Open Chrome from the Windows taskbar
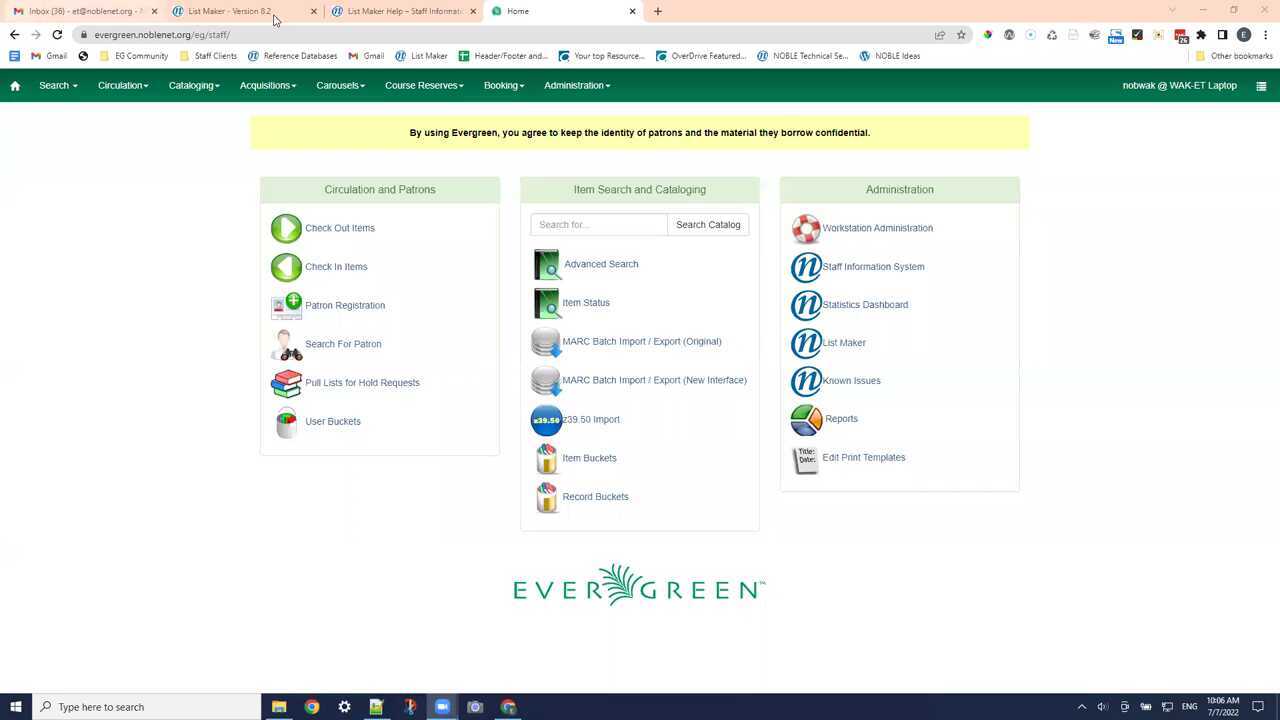Screen dimensions: 1280x720 (312, 707)
